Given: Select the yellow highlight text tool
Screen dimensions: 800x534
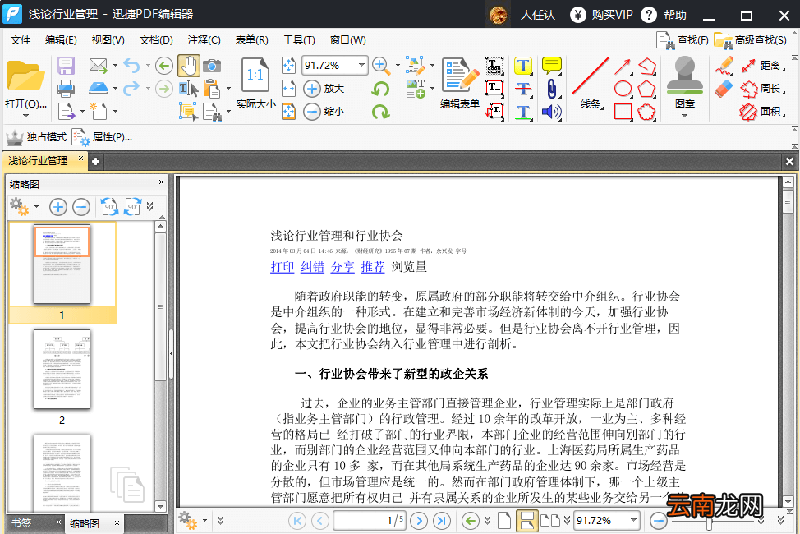Looking at the screenshot, I should coord(523,66).
